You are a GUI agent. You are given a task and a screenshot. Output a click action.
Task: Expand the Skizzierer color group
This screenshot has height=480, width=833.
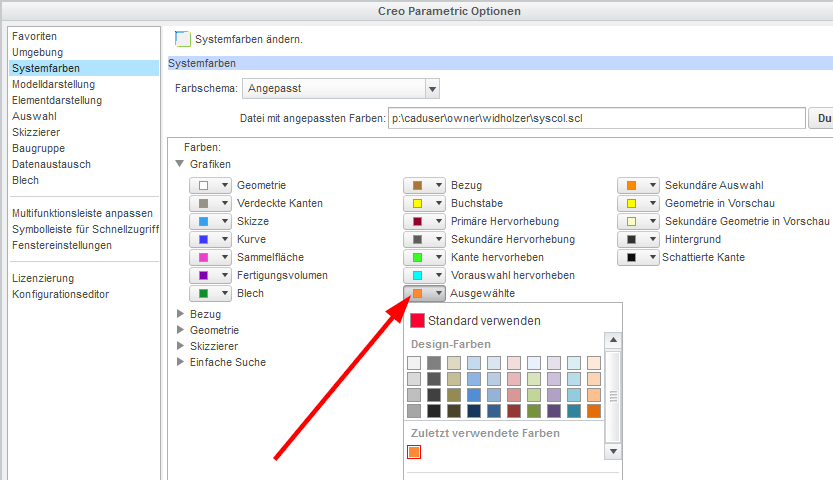(x=181, y=345)
